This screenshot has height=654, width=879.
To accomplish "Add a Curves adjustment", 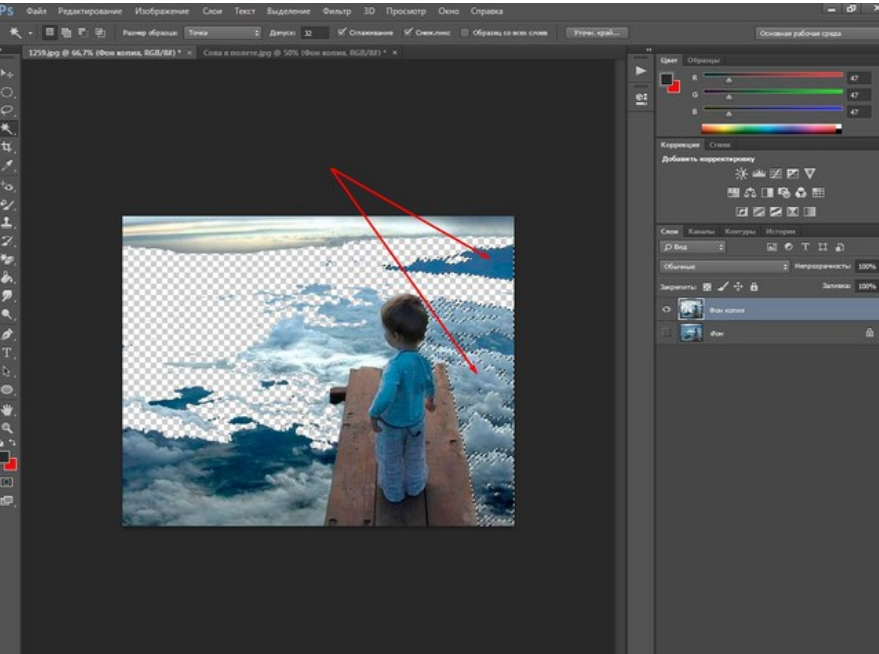I will [776, 174].
